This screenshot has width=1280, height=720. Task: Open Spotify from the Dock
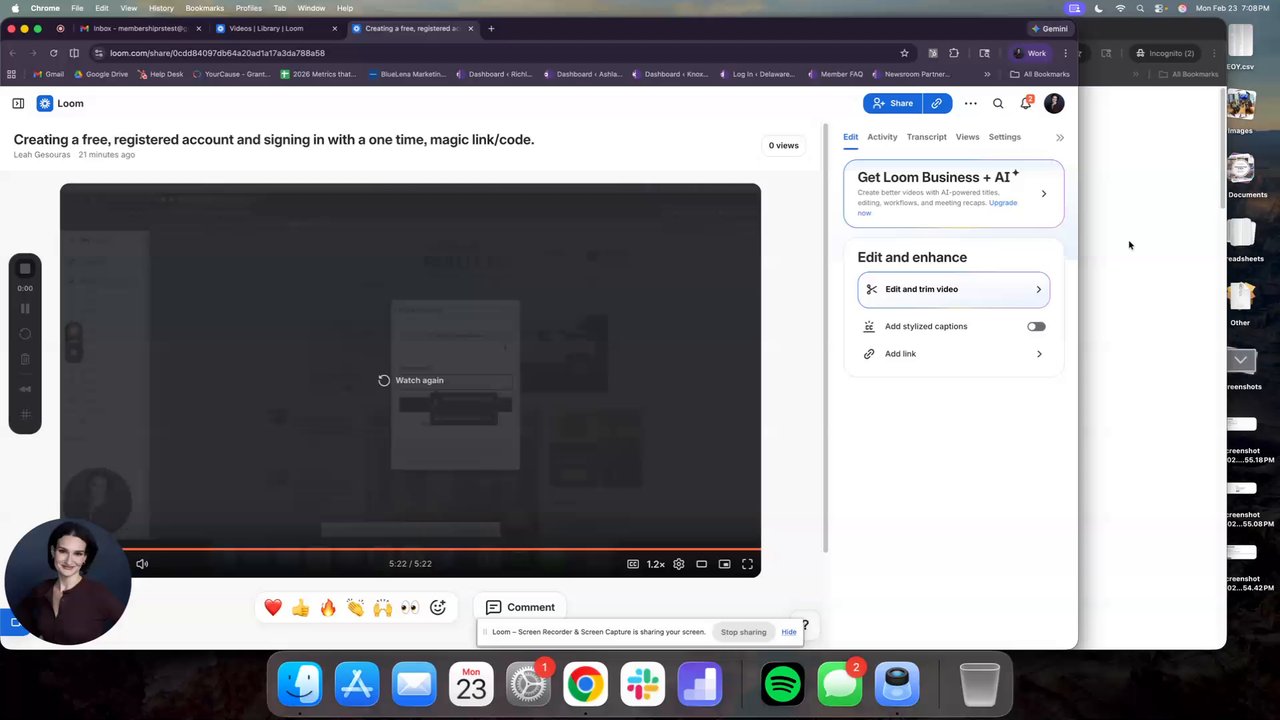click(782, 685)
